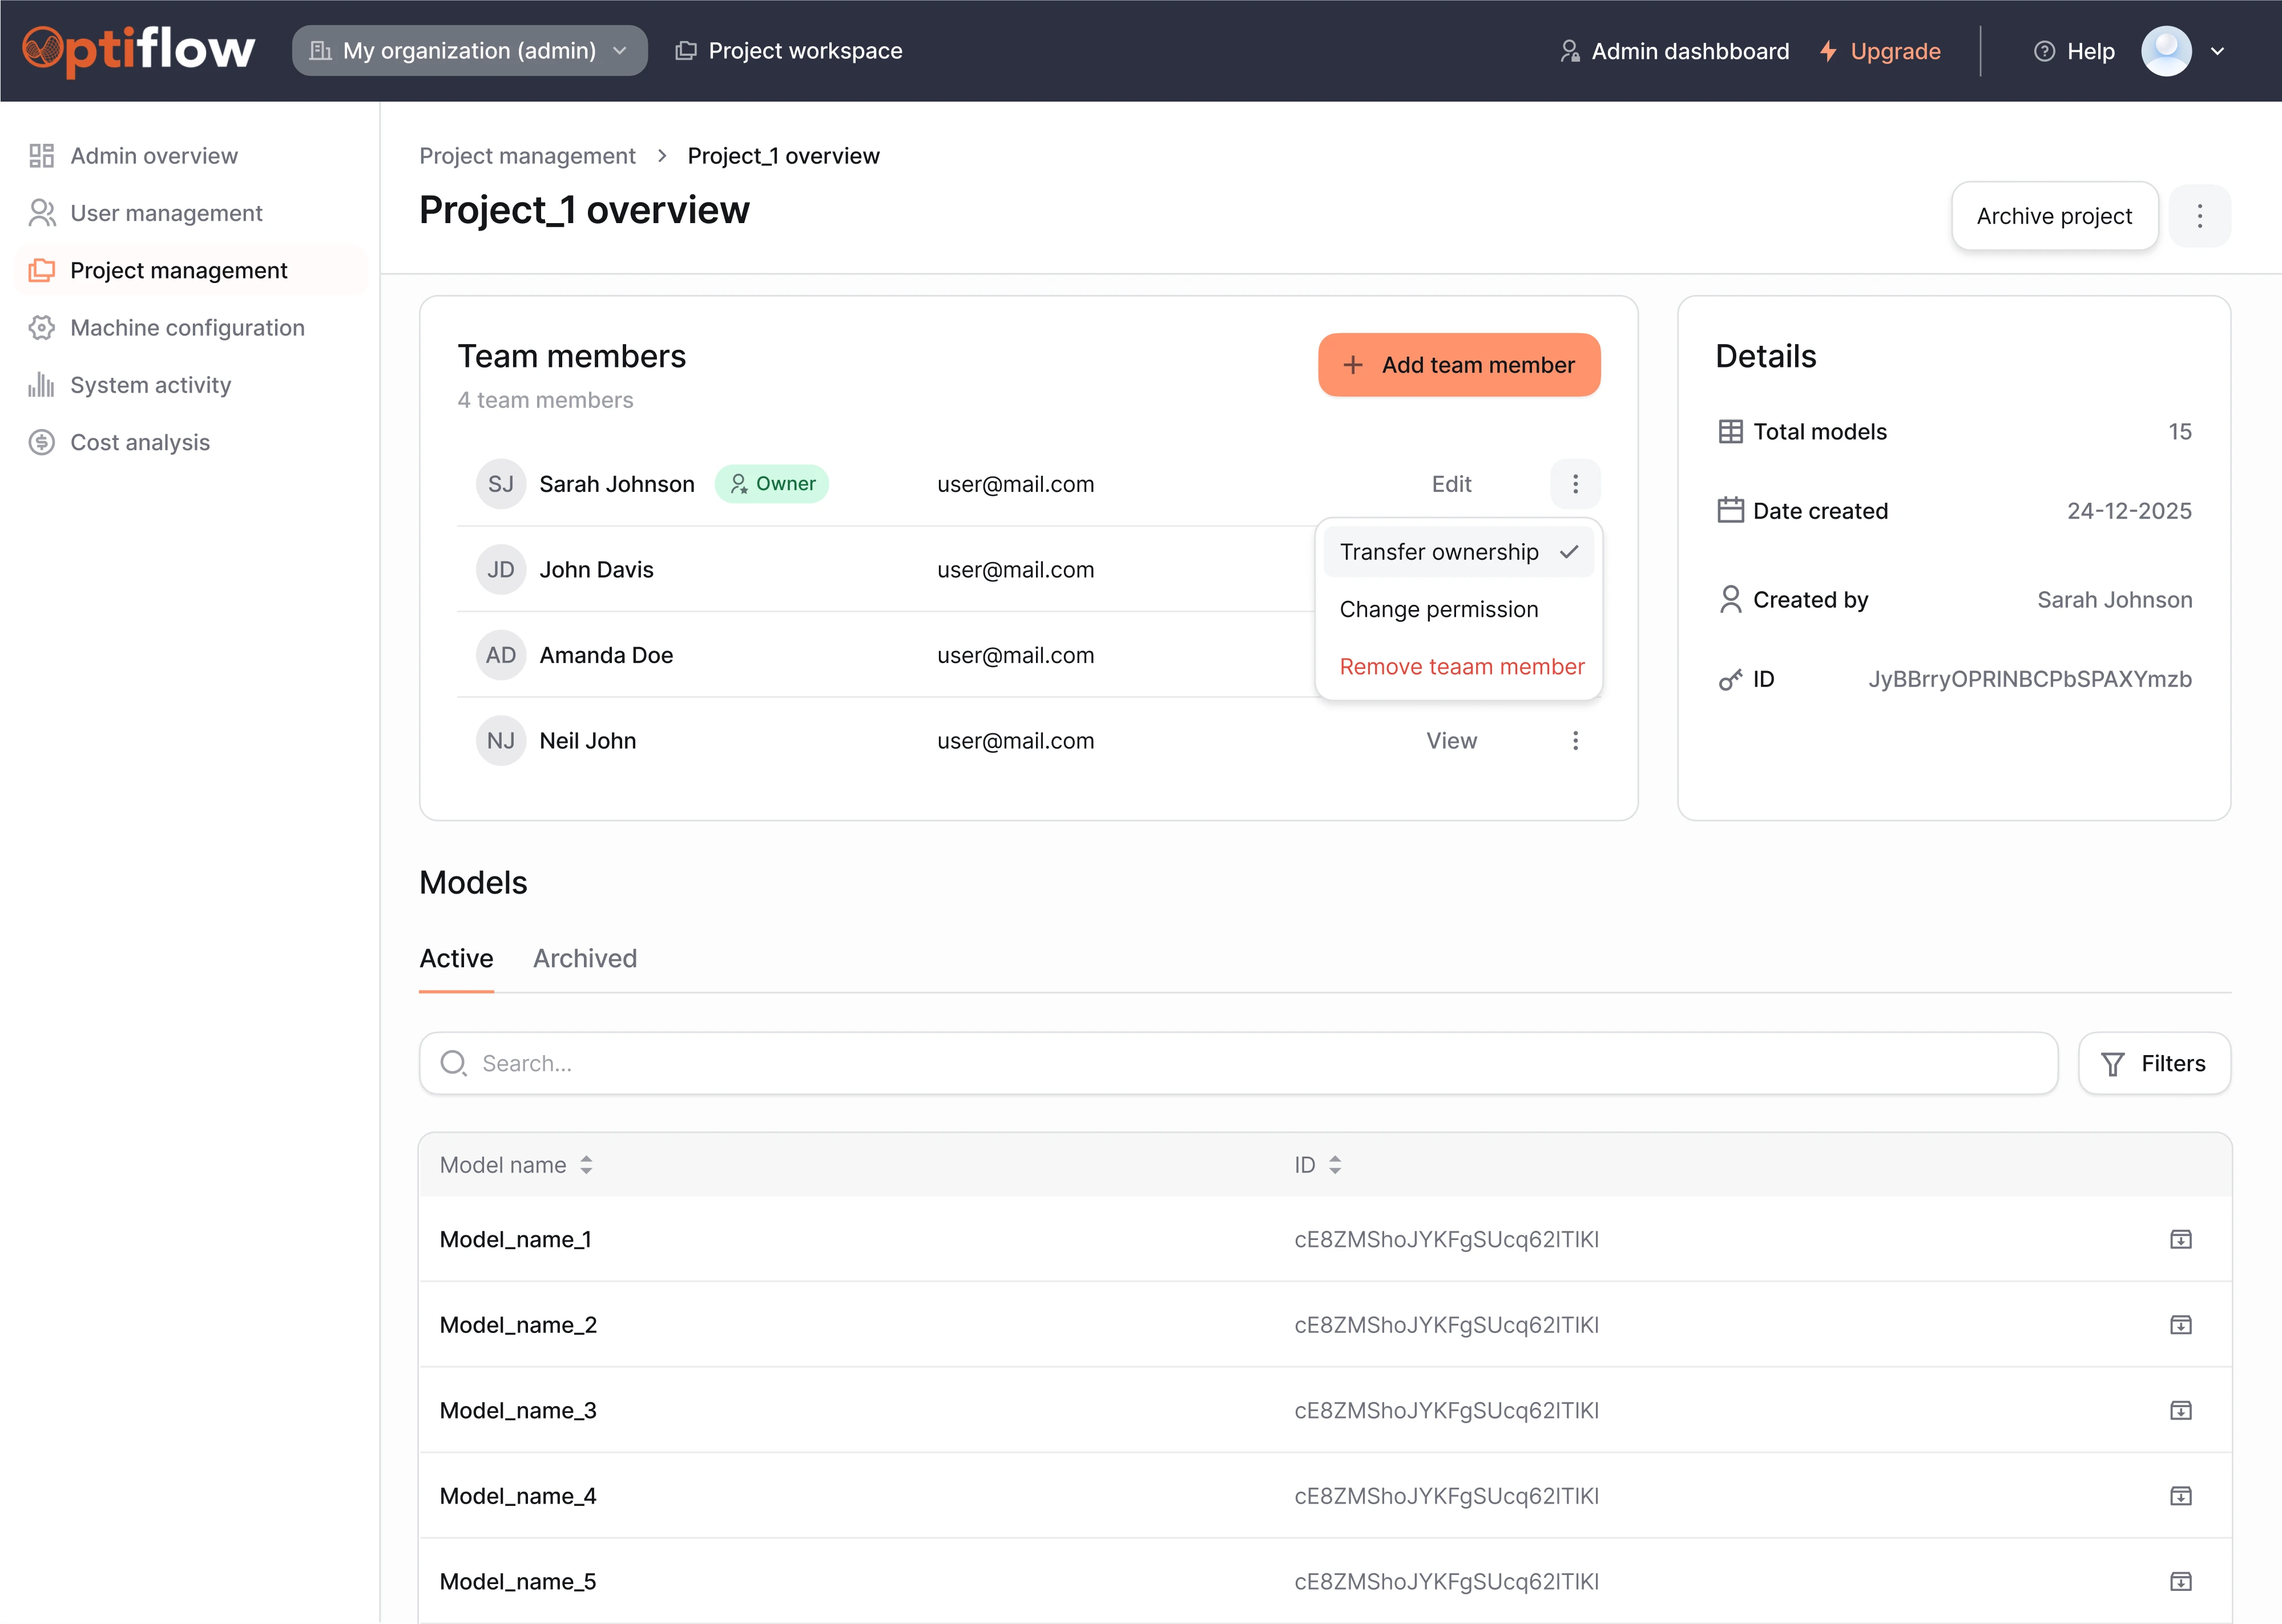The image size is (2282, 1624).
Task: Click the Add team member button
Action: (x=1458, y=365)
